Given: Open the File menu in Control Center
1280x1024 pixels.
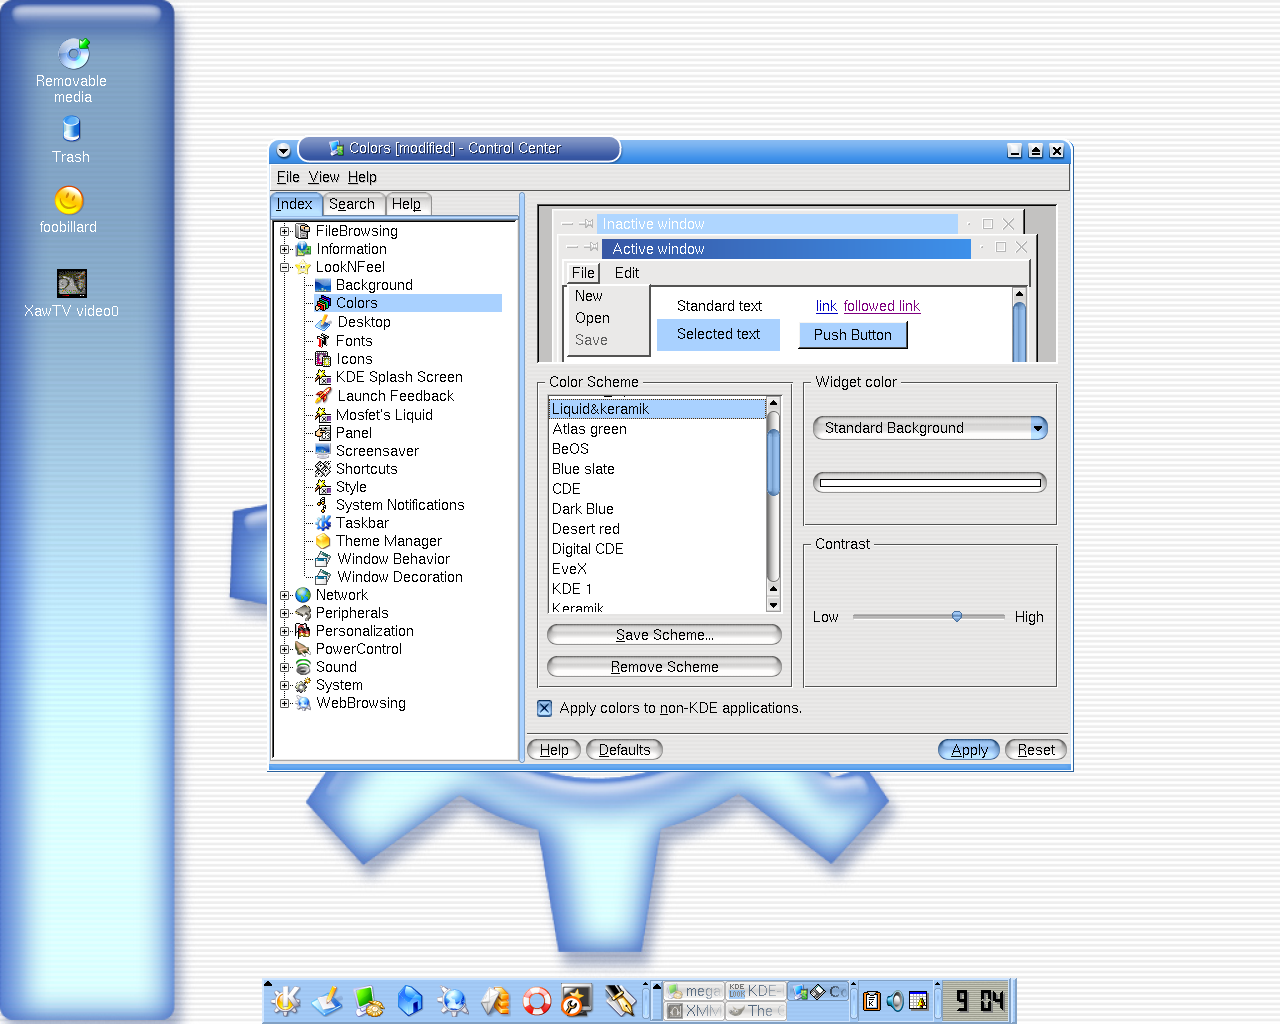Looking at the screenshot, I should 288,177.
